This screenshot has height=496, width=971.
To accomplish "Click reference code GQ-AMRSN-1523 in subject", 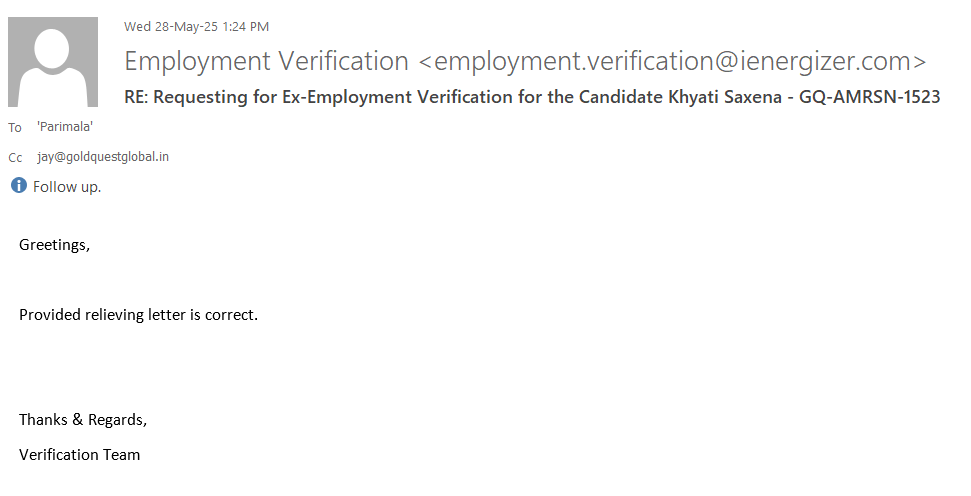I will coord(870,97).
